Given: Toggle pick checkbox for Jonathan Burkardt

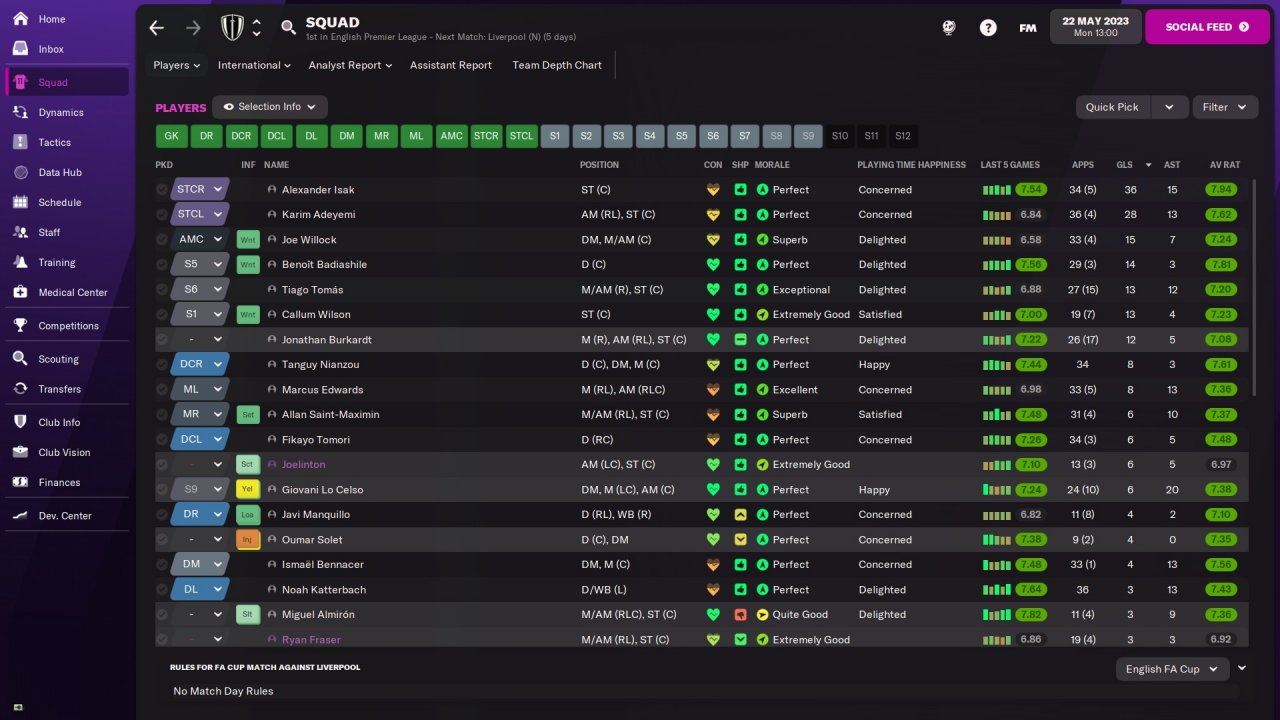Looking at the screenshot, I should (162, 339).
